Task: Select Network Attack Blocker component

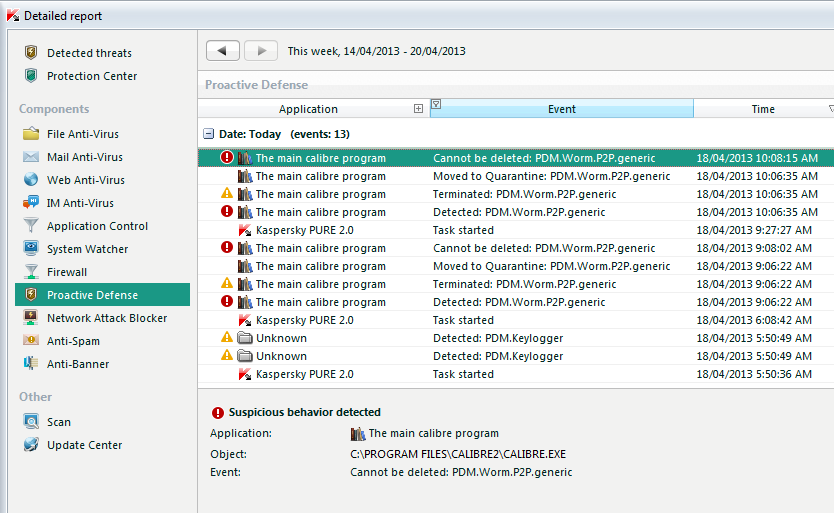Action: [x=107, y=318]
